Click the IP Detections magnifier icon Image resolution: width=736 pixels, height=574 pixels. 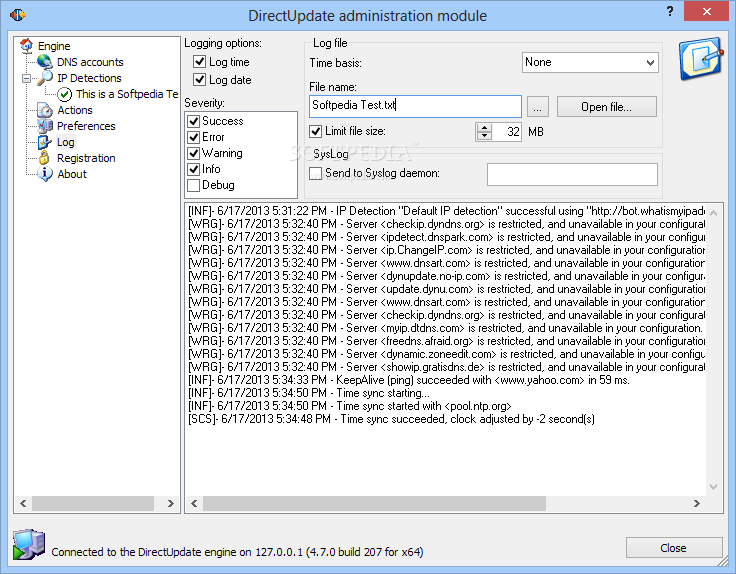(45, 77)
